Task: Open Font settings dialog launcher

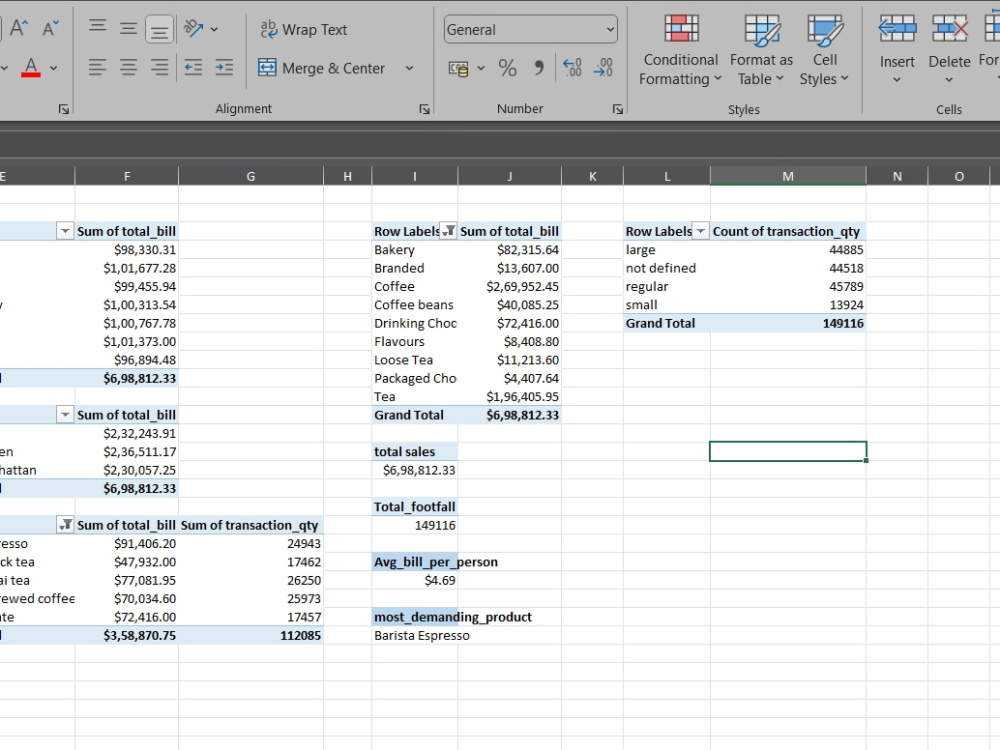Action: click(63, 109)
